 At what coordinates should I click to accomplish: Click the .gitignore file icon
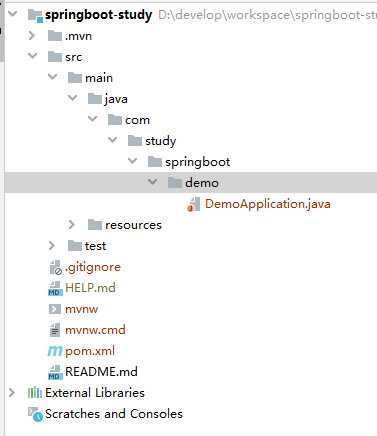[x=55, y=267]
